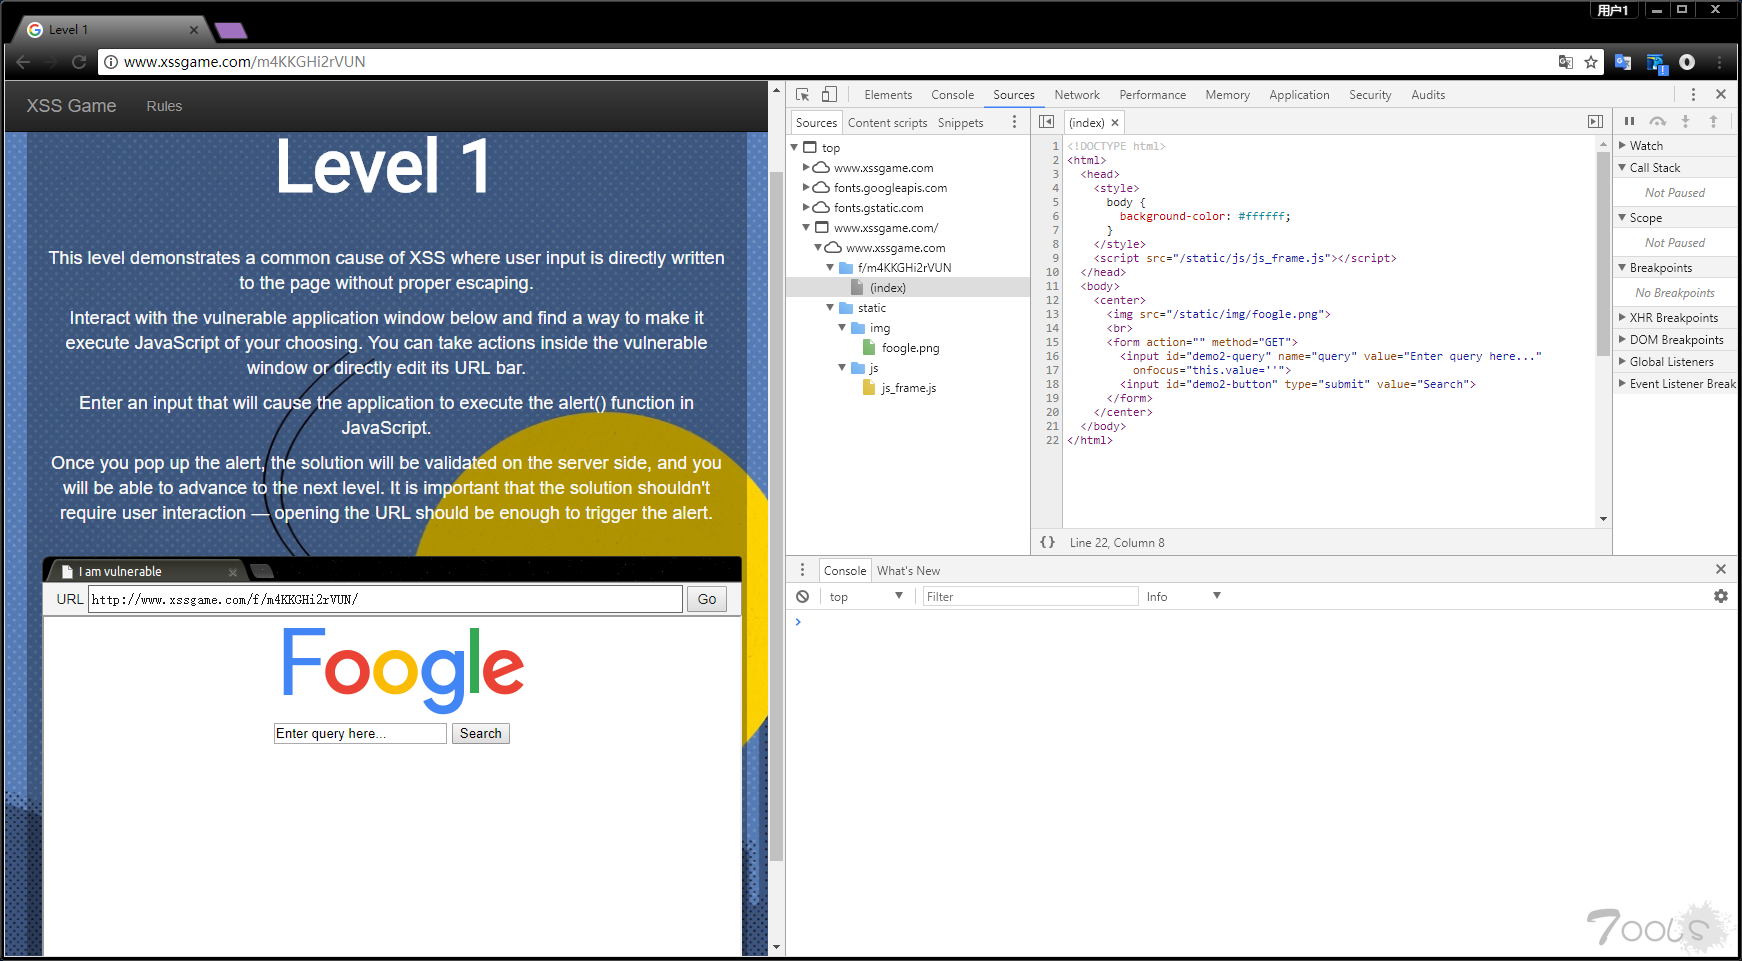The image size is (1742, 961).
Task: Hide the debugger sidebar pane
Action: [1595, 122]
